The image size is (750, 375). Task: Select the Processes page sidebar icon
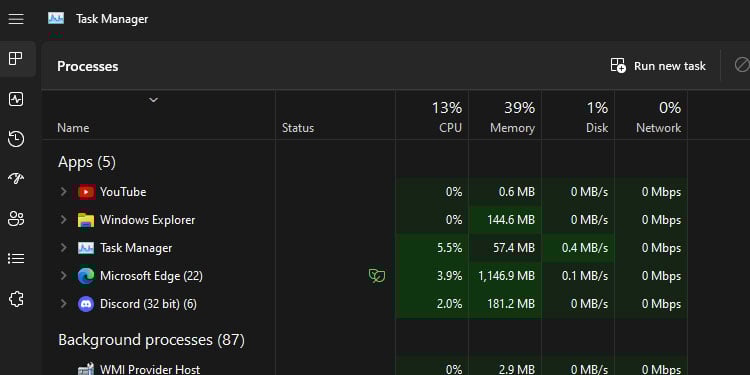[16, 59]
